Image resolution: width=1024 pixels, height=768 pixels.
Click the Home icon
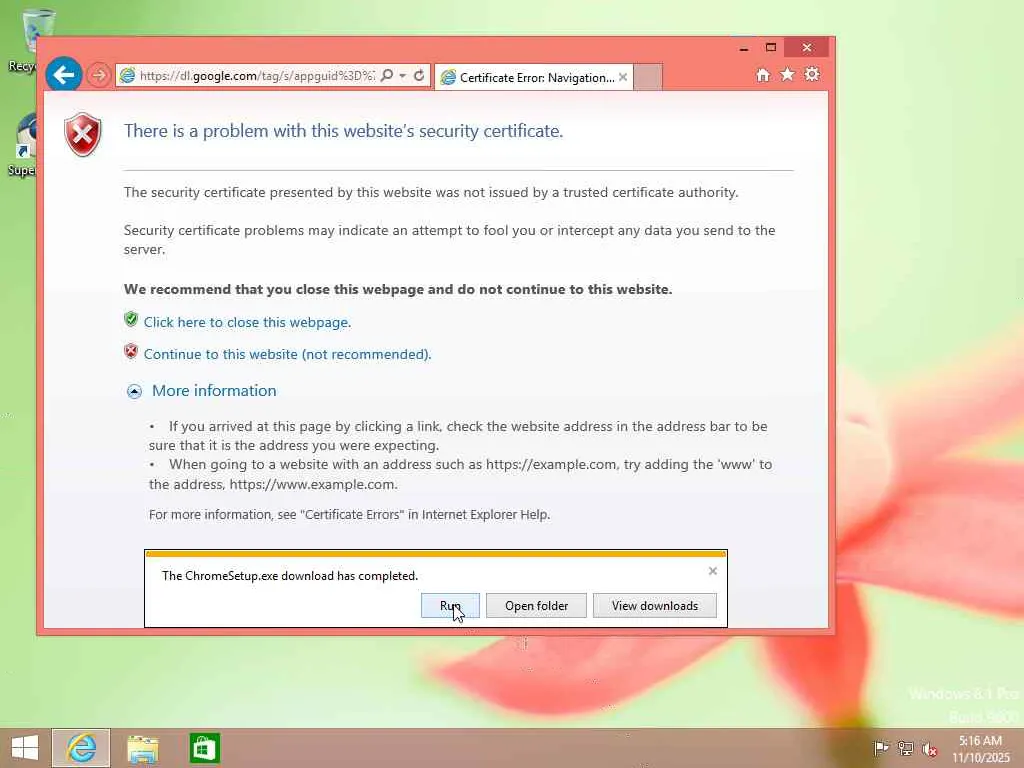(x=763, y=74)
